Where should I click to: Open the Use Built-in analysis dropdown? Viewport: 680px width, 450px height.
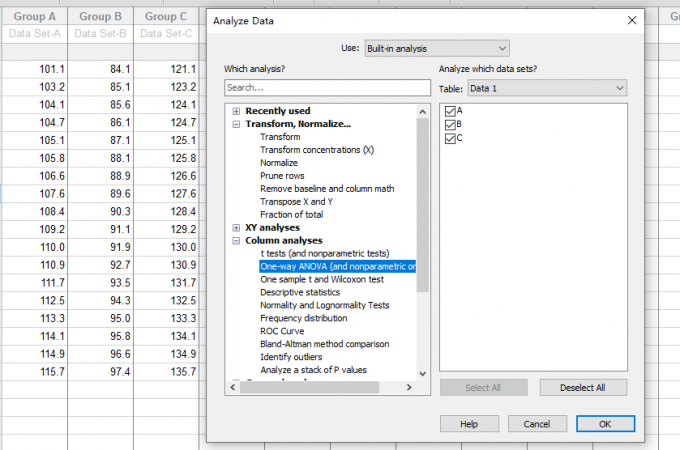tap(437, 49)
